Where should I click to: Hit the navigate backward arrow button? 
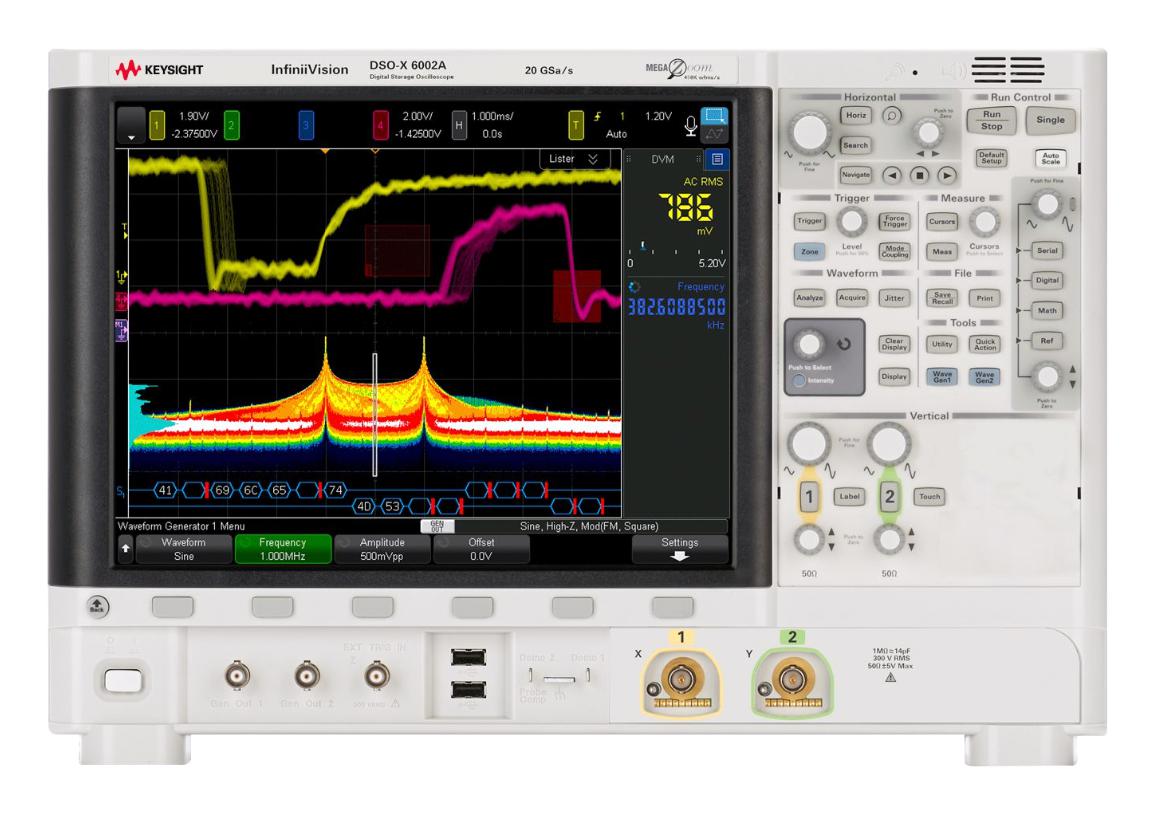(x=892, y=175)
